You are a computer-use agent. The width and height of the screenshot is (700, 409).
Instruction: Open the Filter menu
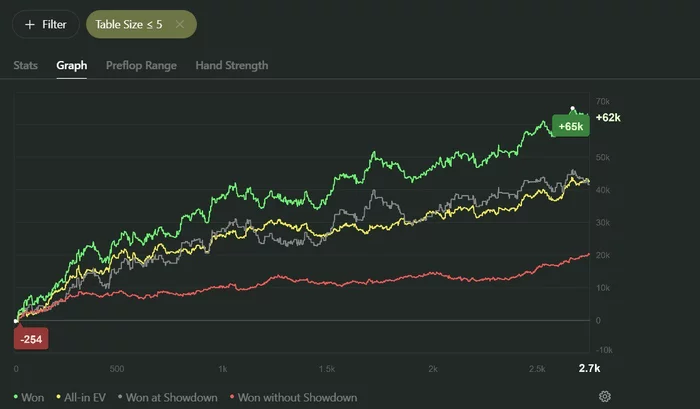pyautogui.click(x=45, y=24)
